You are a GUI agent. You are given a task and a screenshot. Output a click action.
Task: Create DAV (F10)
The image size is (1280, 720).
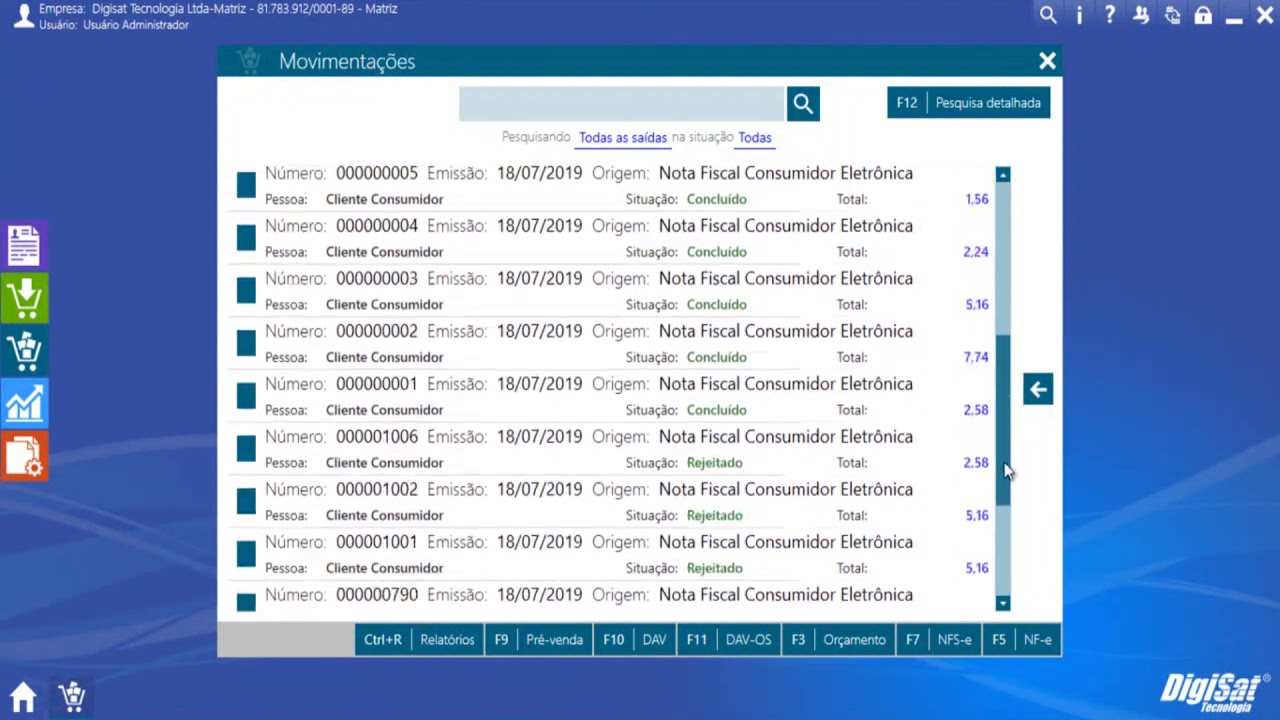pyautogui.click(x=634, y=640)
